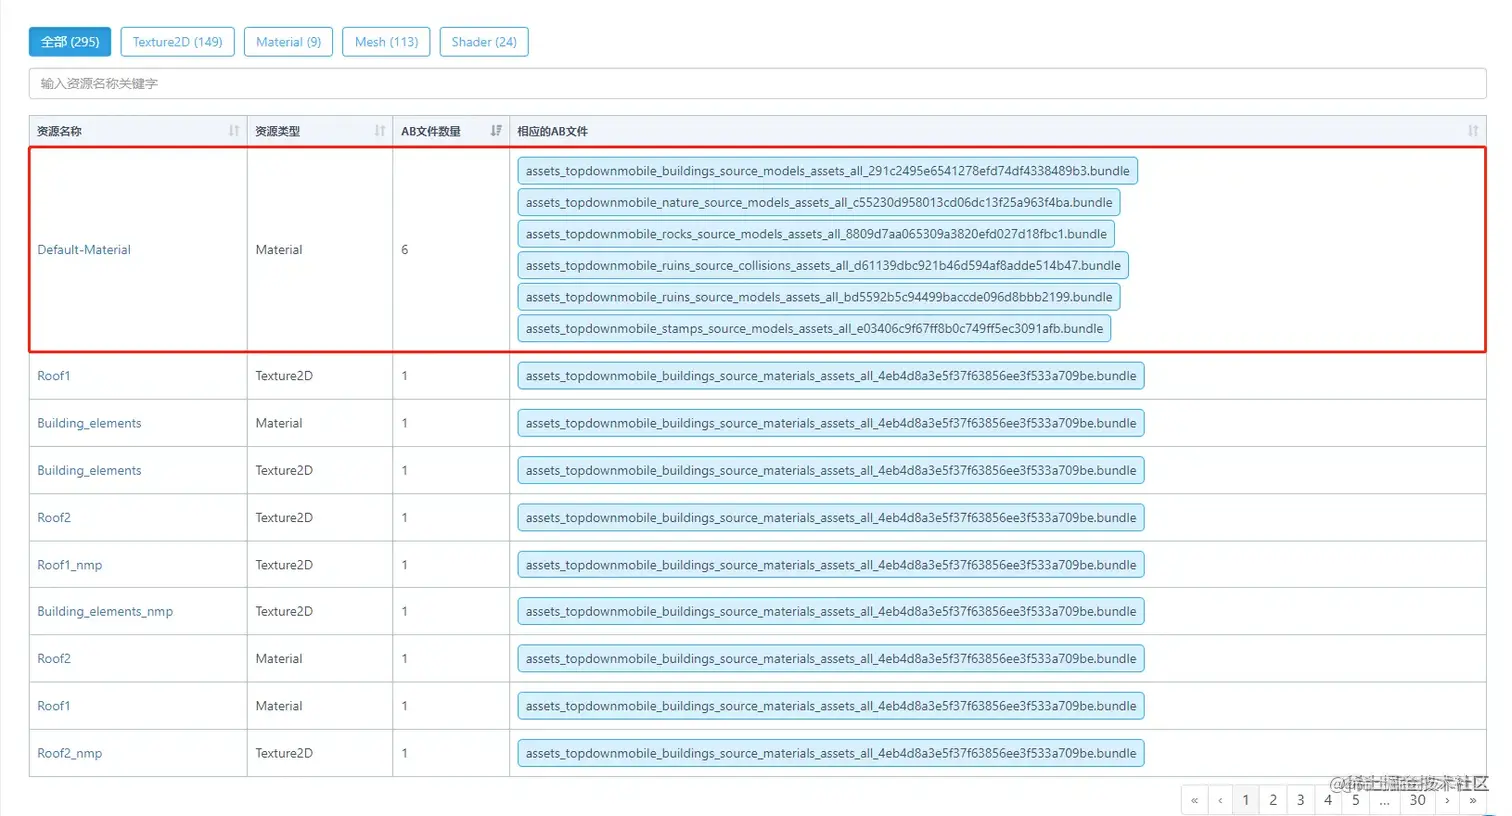Sort by resource type column icon

380,131
